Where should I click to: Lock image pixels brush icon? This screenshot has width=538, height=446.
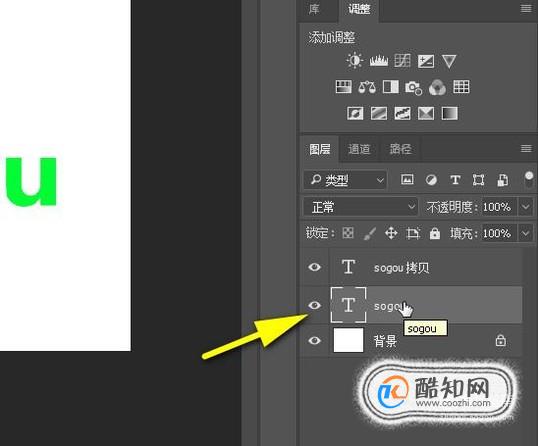click(369, 234)
